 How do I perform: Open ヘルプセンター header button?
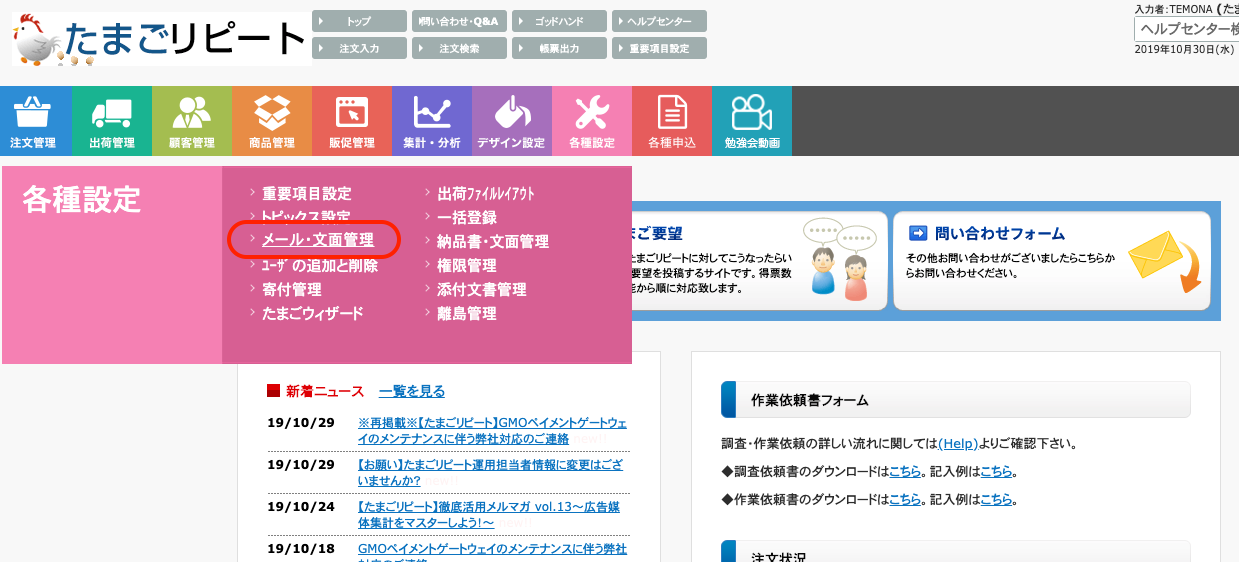[659, 21]
